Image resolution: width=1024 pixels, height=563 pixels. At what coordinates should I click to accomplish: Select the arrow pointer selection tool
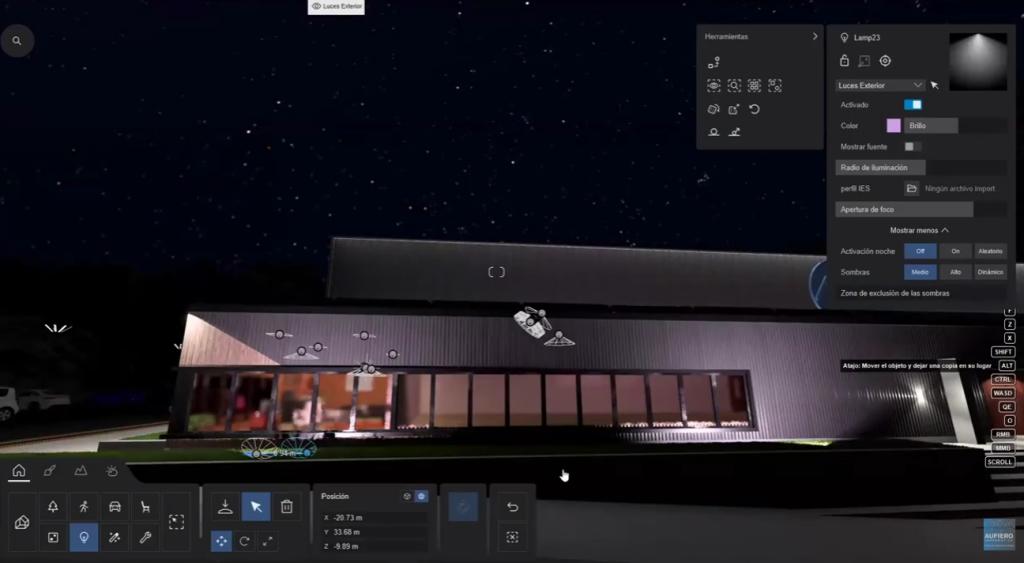[256, 507]
